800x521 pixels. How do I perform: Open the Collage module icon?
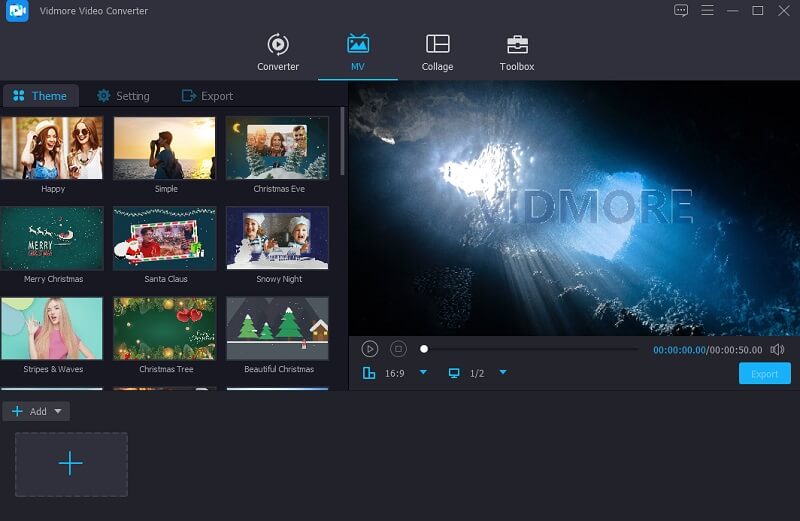pos(437,45)
